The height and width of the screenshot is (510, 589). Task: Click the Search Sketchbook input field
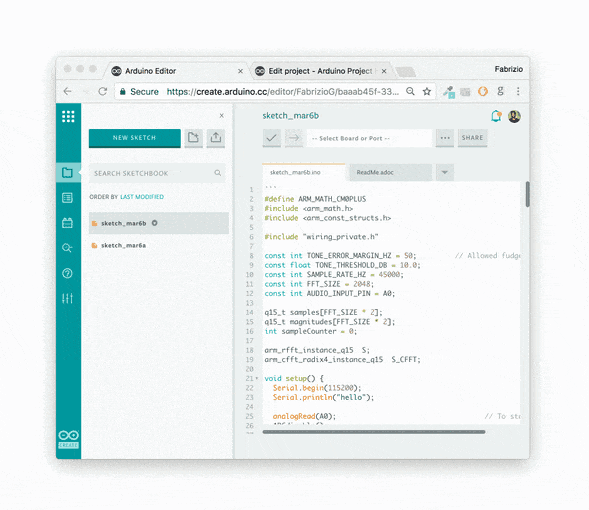click(157, 173)
